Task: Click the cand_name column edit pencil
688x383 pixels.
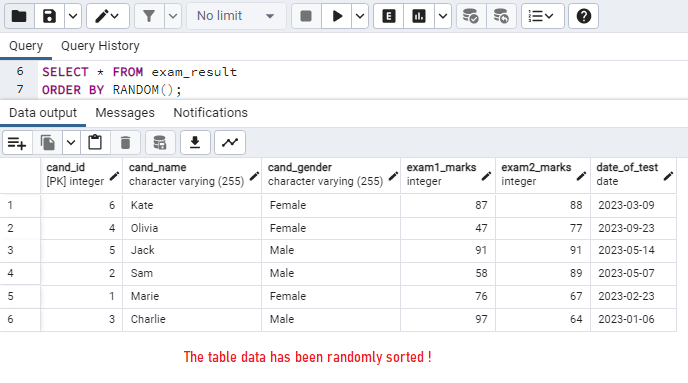Action: (254, 176)
